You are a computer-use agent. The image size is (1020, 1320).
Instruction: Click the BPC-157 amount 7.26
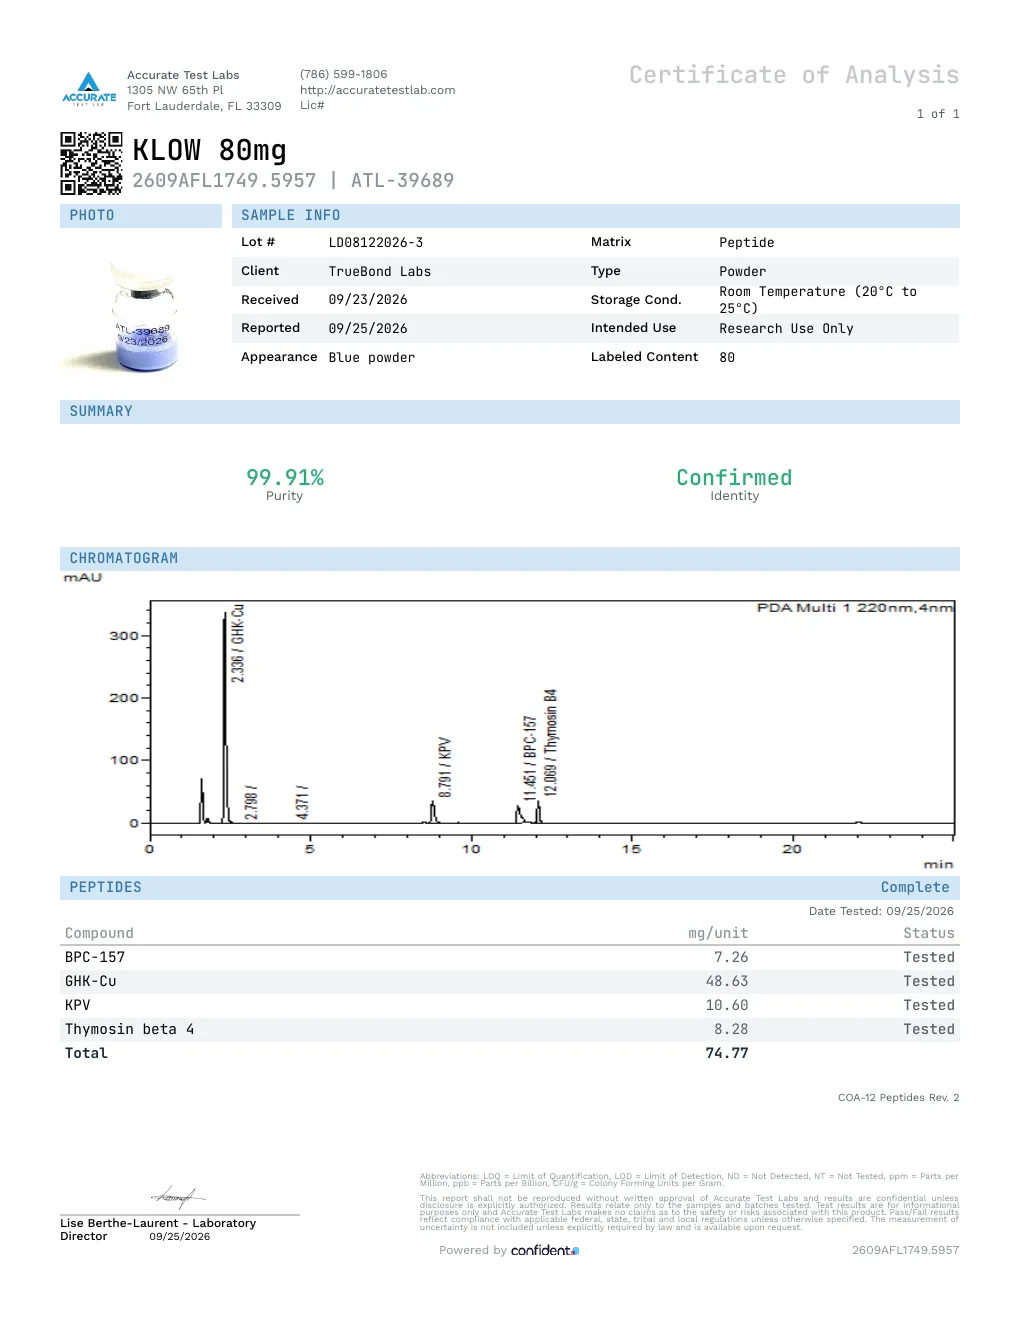click(731, 957)
